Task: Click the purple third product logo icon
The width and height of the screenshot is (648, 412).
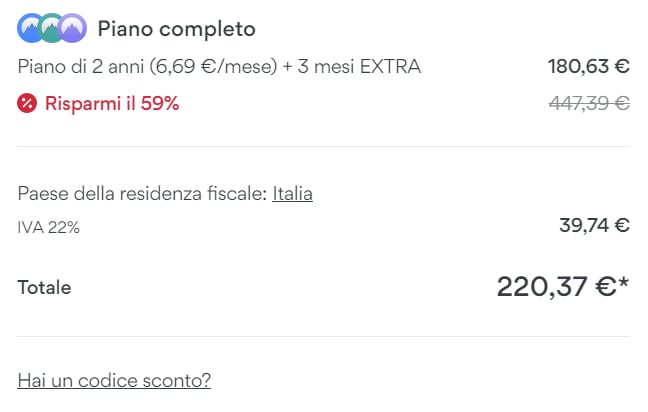Action: coord(72,29)
